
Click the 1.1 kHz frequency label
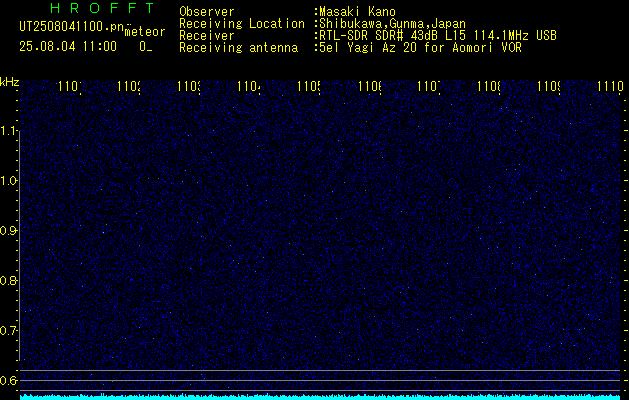coord(8,131)
